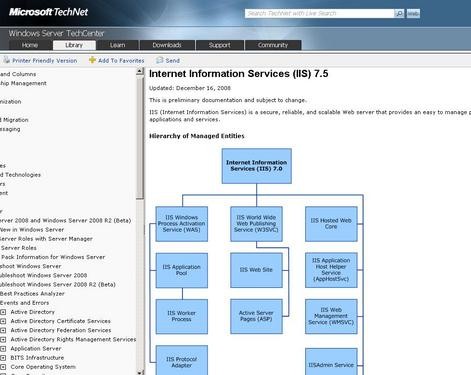This screenshot has width=471, height=375.
Task: Click the search magnifier icon
Action: tap(399, 13)
